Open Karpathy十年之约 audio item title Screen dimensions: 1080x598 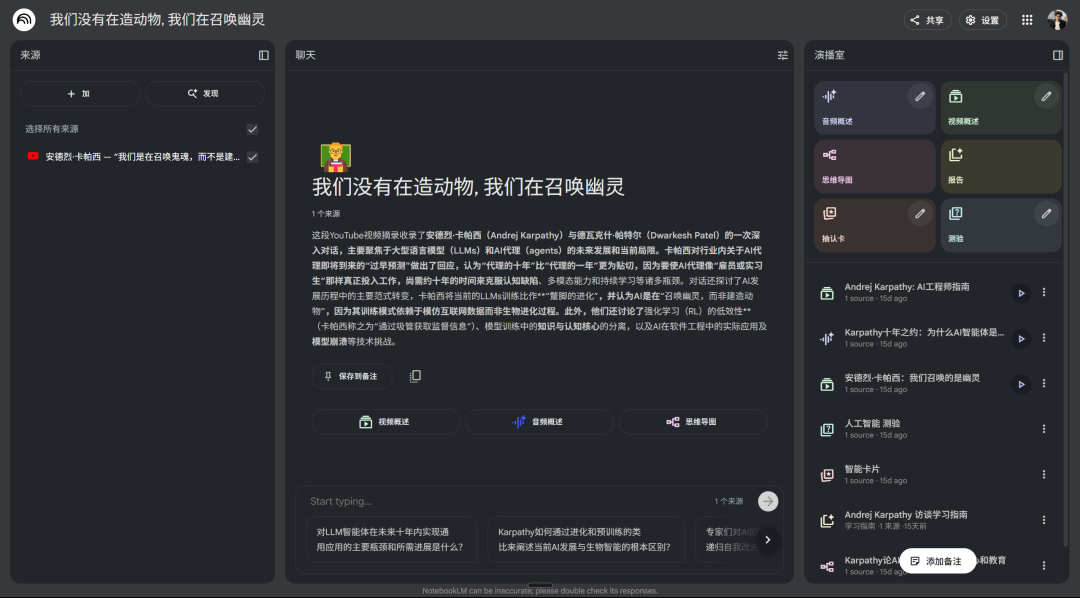[924, 332]
